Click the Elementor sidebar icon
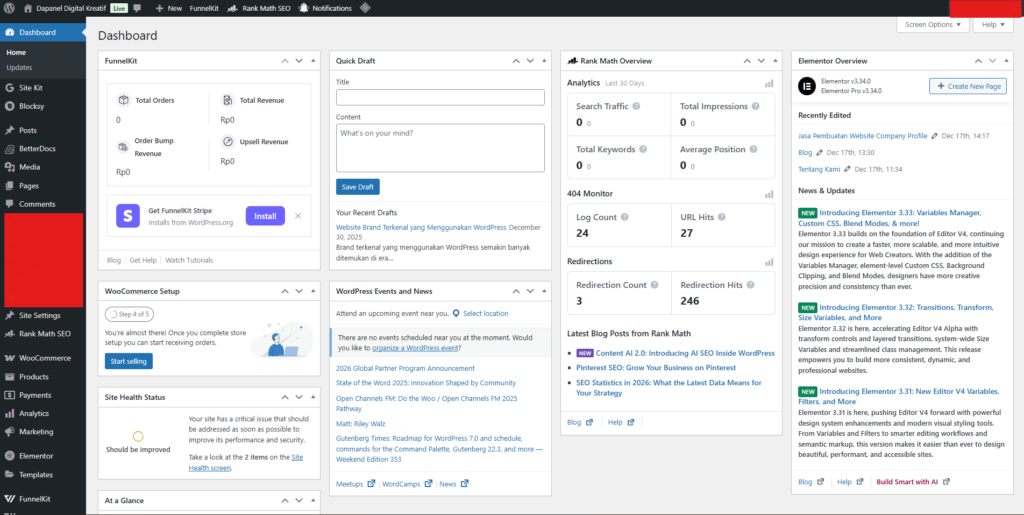 [x=9, y=456]
